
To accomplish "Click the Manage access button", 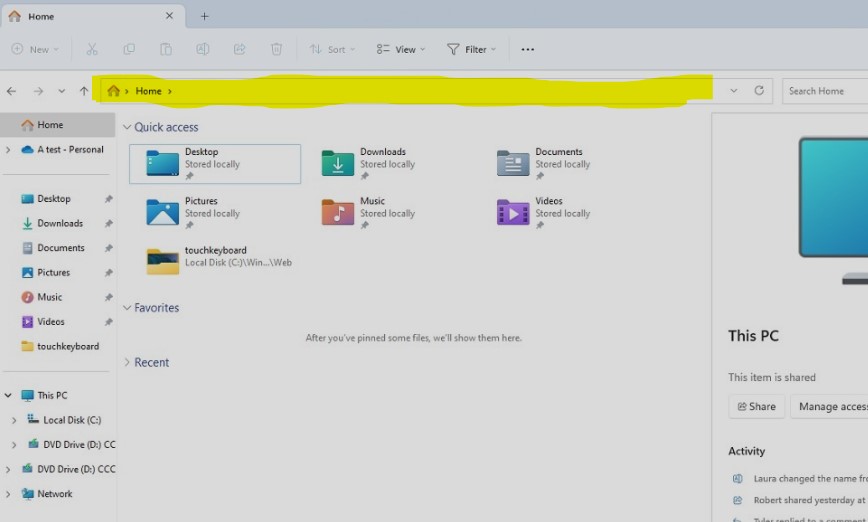I will (829, 406).
